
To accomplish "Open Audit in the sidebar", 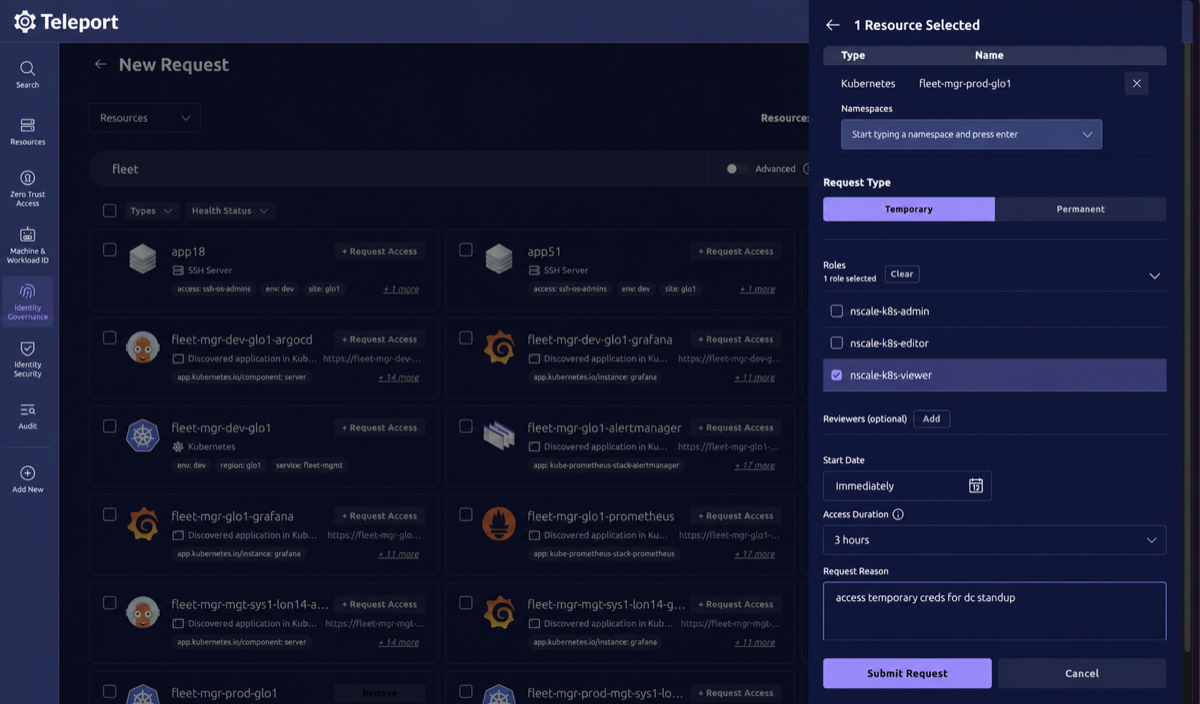I will click(28, 416).
